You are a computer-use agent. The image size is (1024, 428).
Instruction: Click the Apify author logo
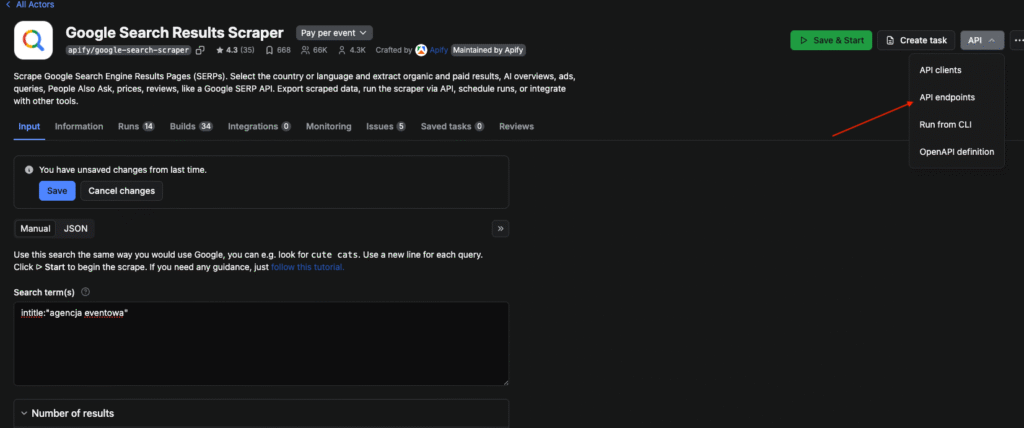click(x=421, y=50)
